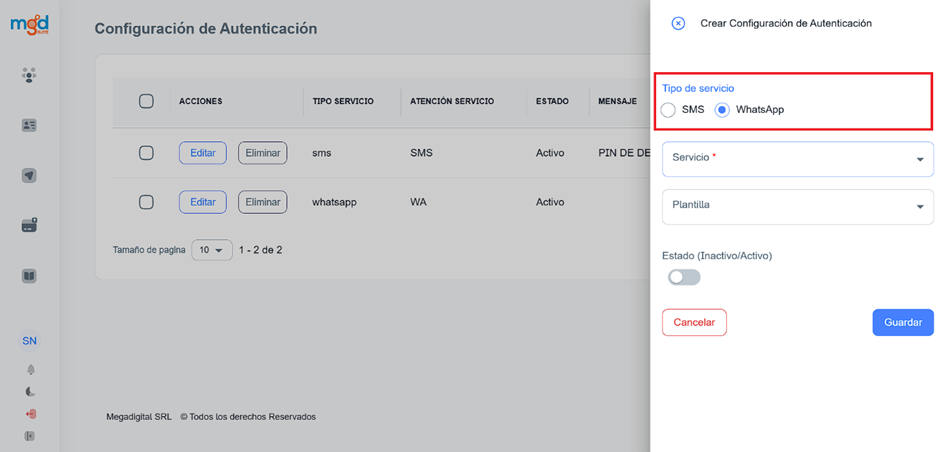Screen dimensions: 940x452
Task: Open the notifications bell icon
Action: [30, 370]
